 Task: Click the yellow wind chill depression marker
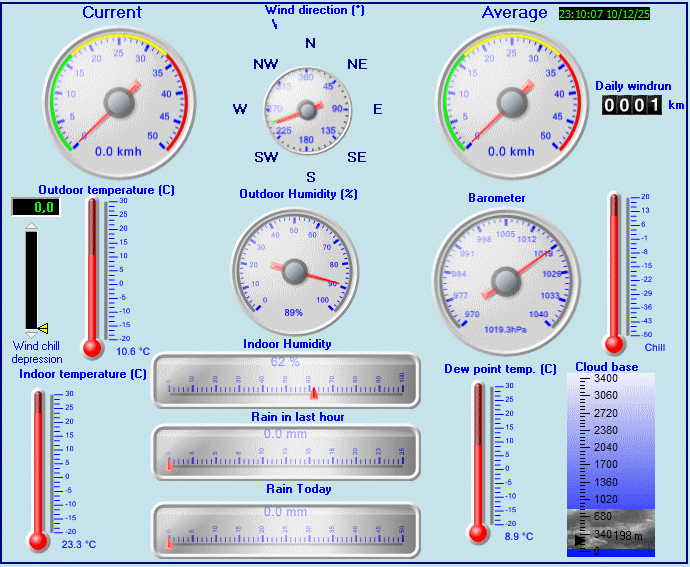[x=43, y=327]
